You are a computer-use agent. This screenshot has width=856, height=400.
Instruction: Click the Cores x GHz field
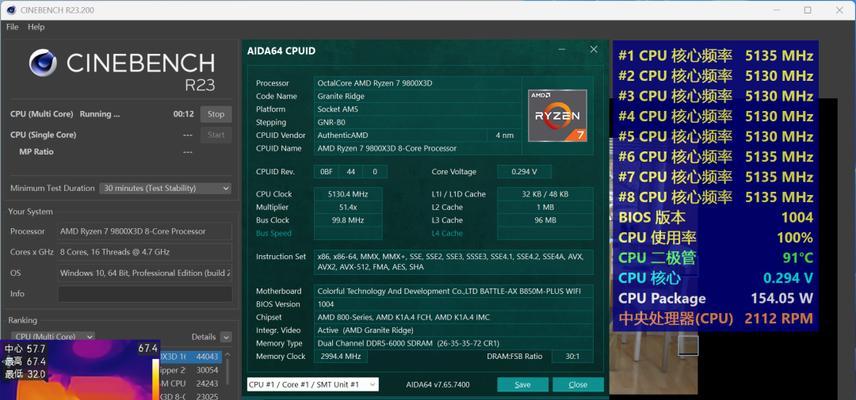pos(145,252)
